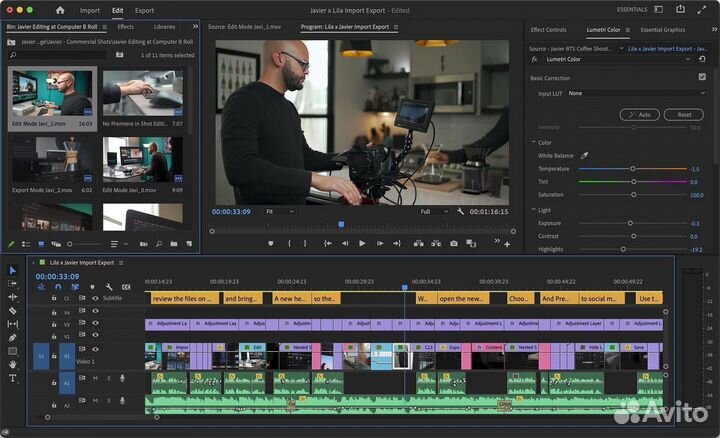Switch to the Essential Graphics tab
Screen dimensions: 720x438
[662, 29]
